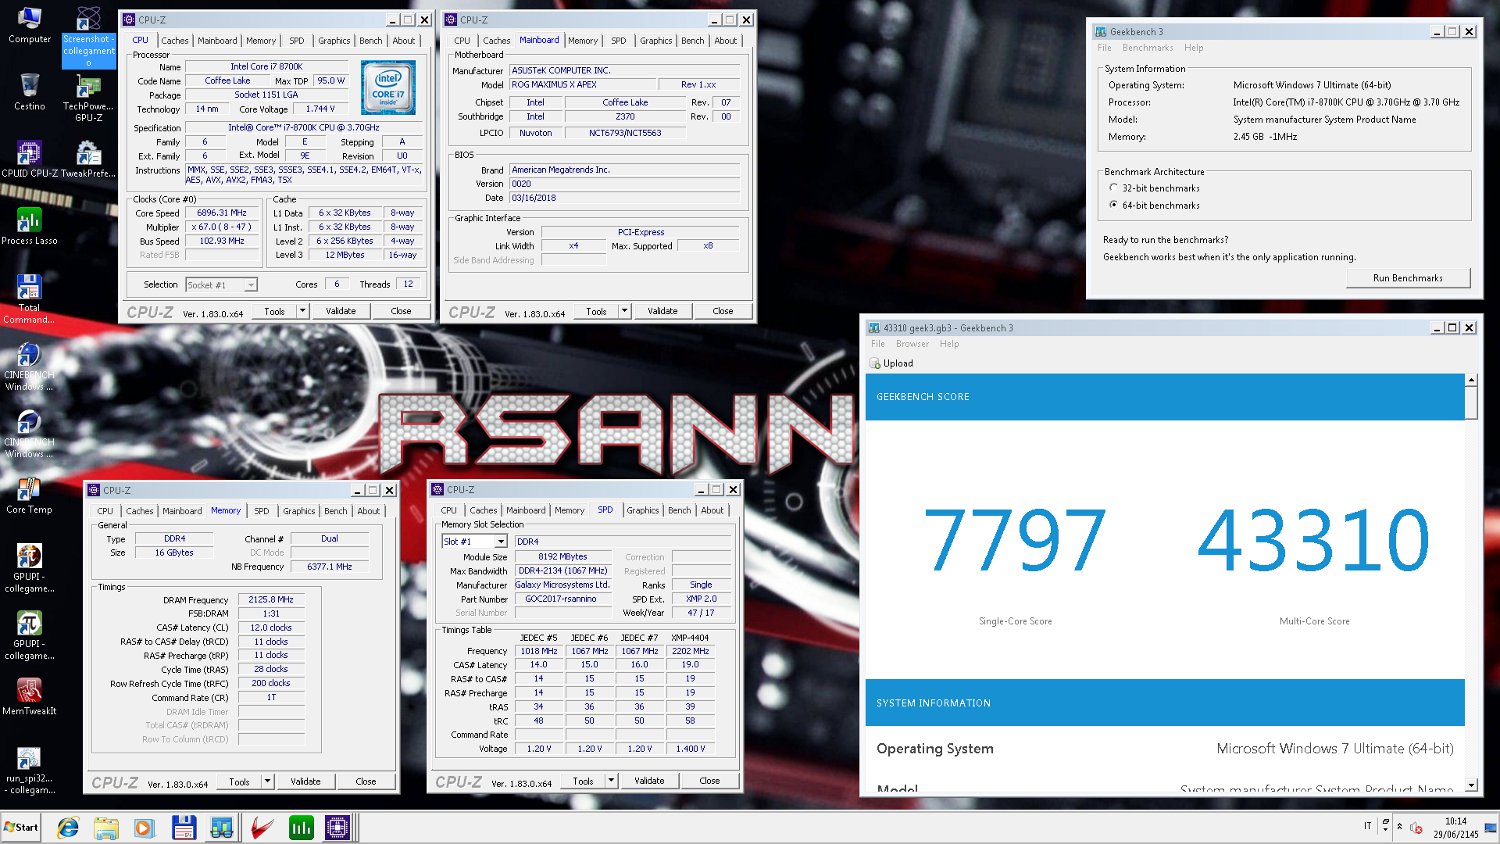This screenshot has width=1500, height=844.
Task: Open About tab in Memory window
Action: 369,511
